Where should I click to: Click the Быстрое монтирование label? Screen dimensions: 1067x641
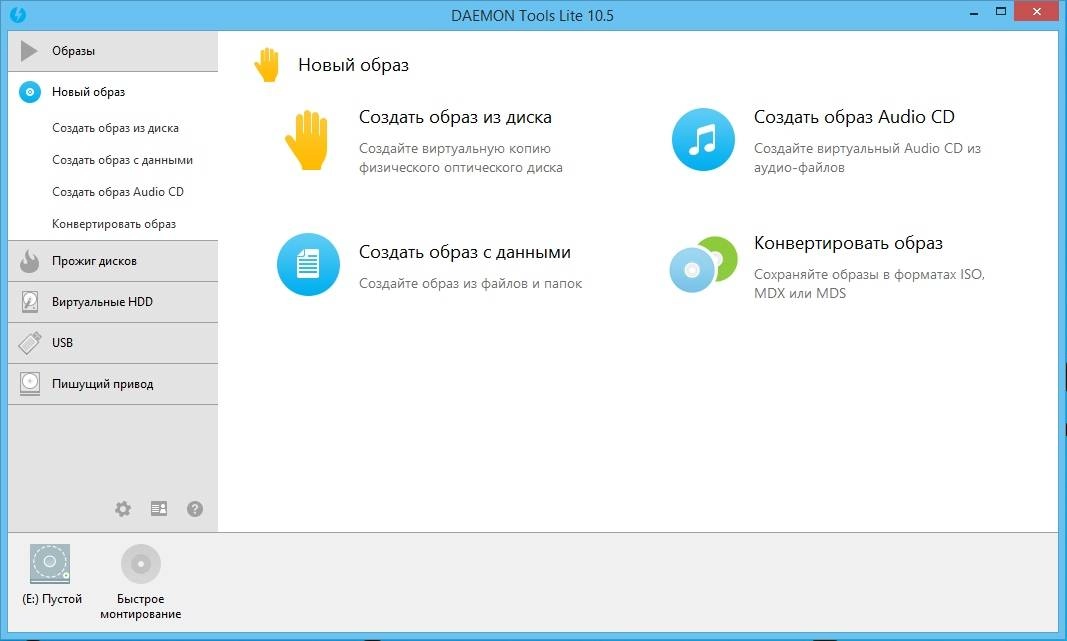click(141, 606)
